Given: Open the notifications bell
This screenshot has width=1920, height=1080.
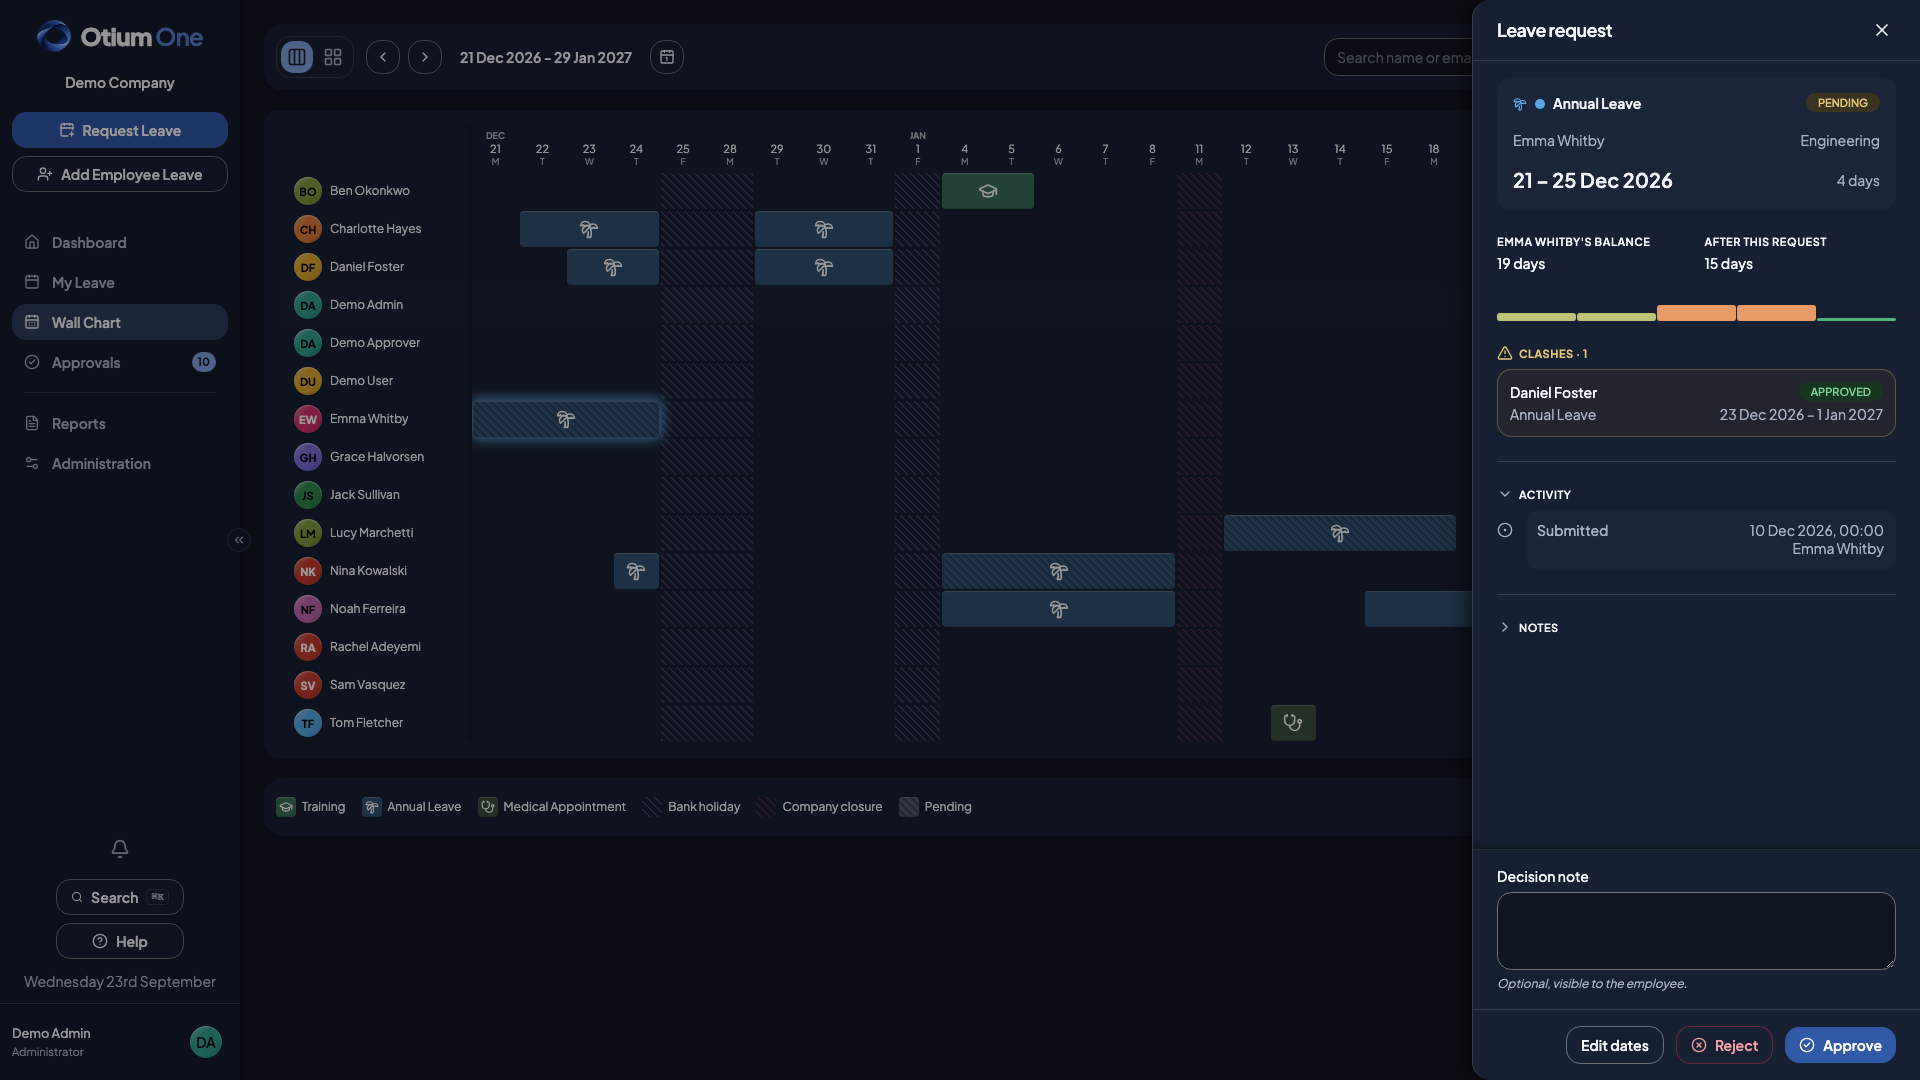Looking at the screenshot, I should coord(120,849).
